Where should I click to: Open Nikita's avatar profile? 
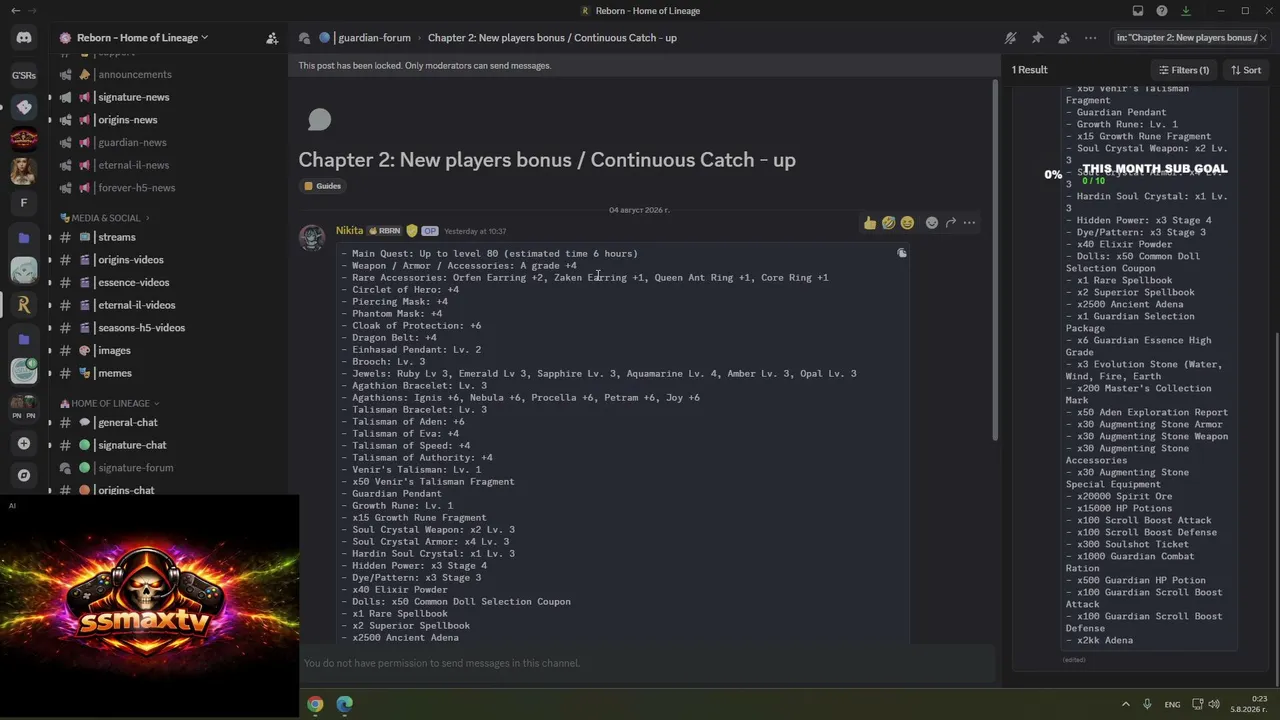point(312,238)
